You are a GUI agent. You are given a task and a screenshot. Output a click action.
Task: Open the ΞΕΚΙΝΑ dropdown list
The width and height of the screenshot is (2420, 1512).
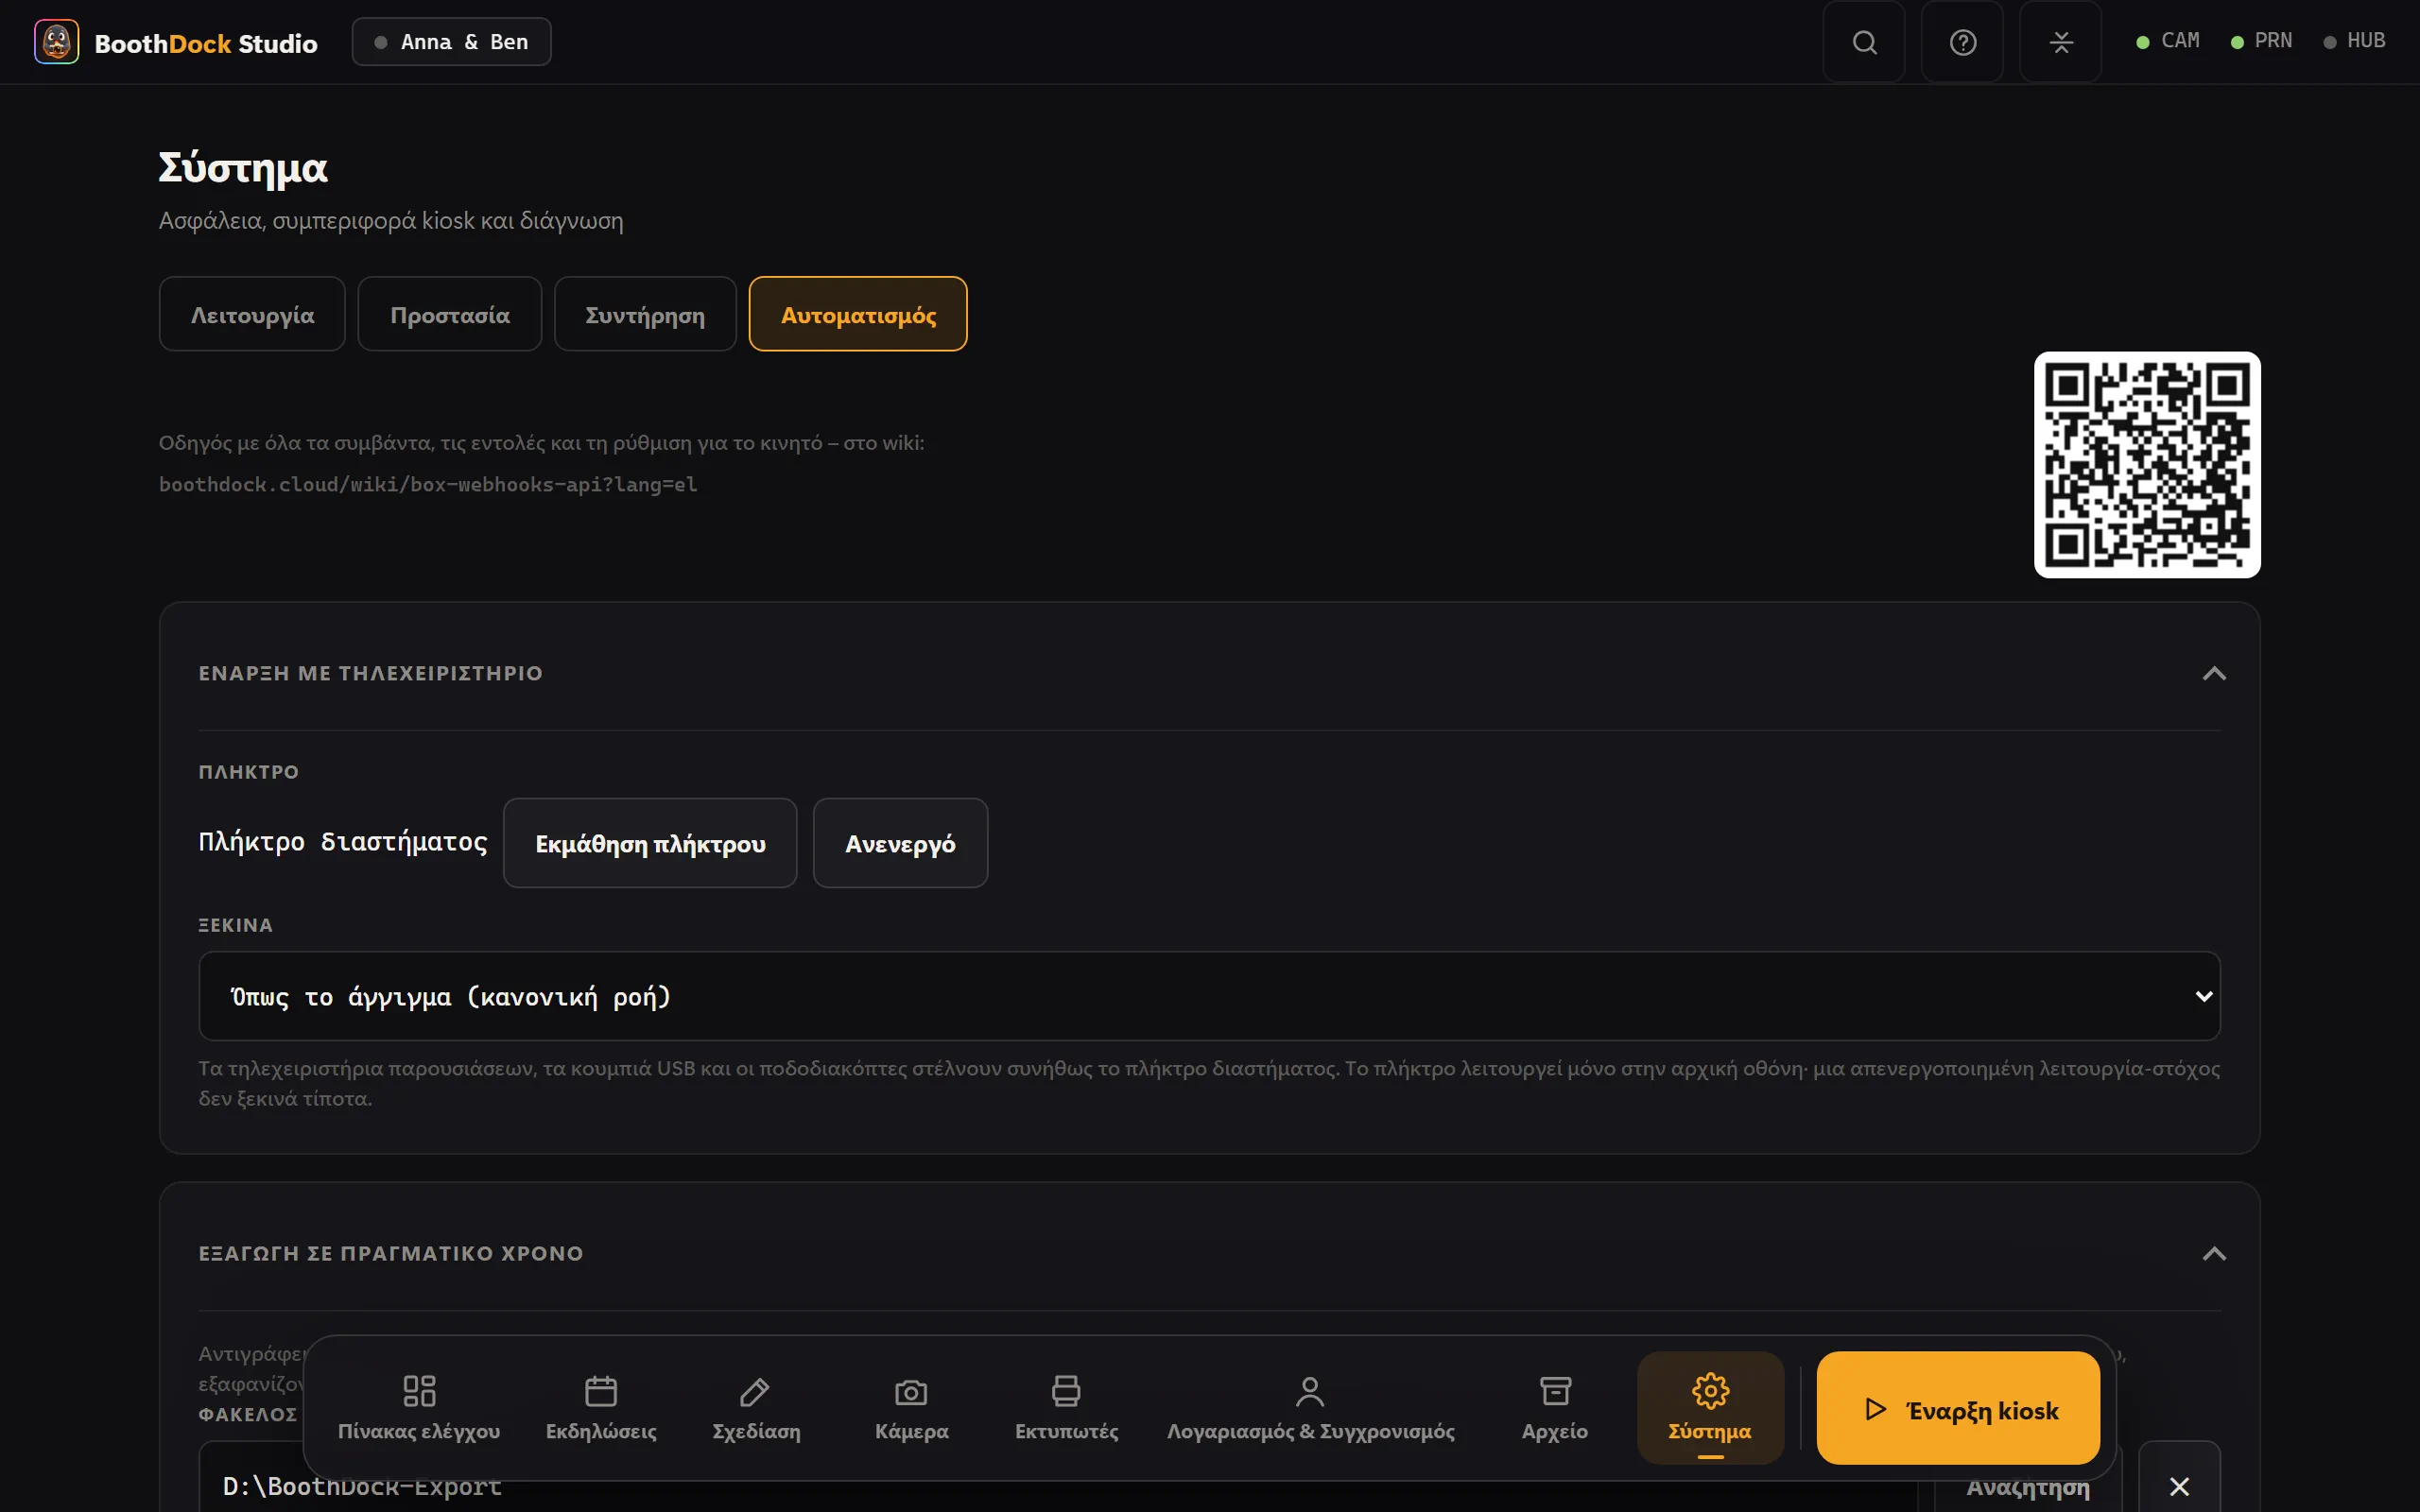(x=1209, y=996)
